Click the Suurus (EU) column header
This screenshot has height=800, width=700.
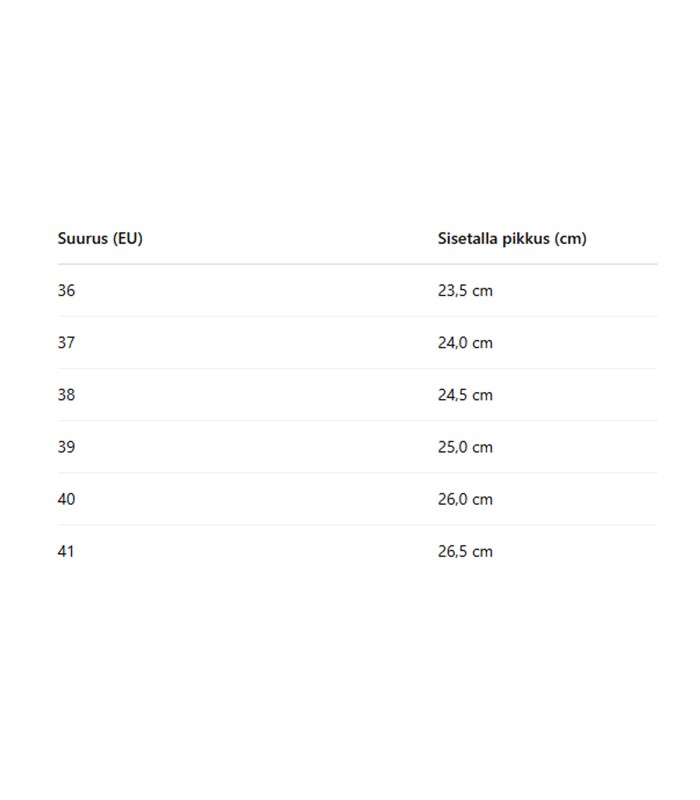tap(100, 238)
